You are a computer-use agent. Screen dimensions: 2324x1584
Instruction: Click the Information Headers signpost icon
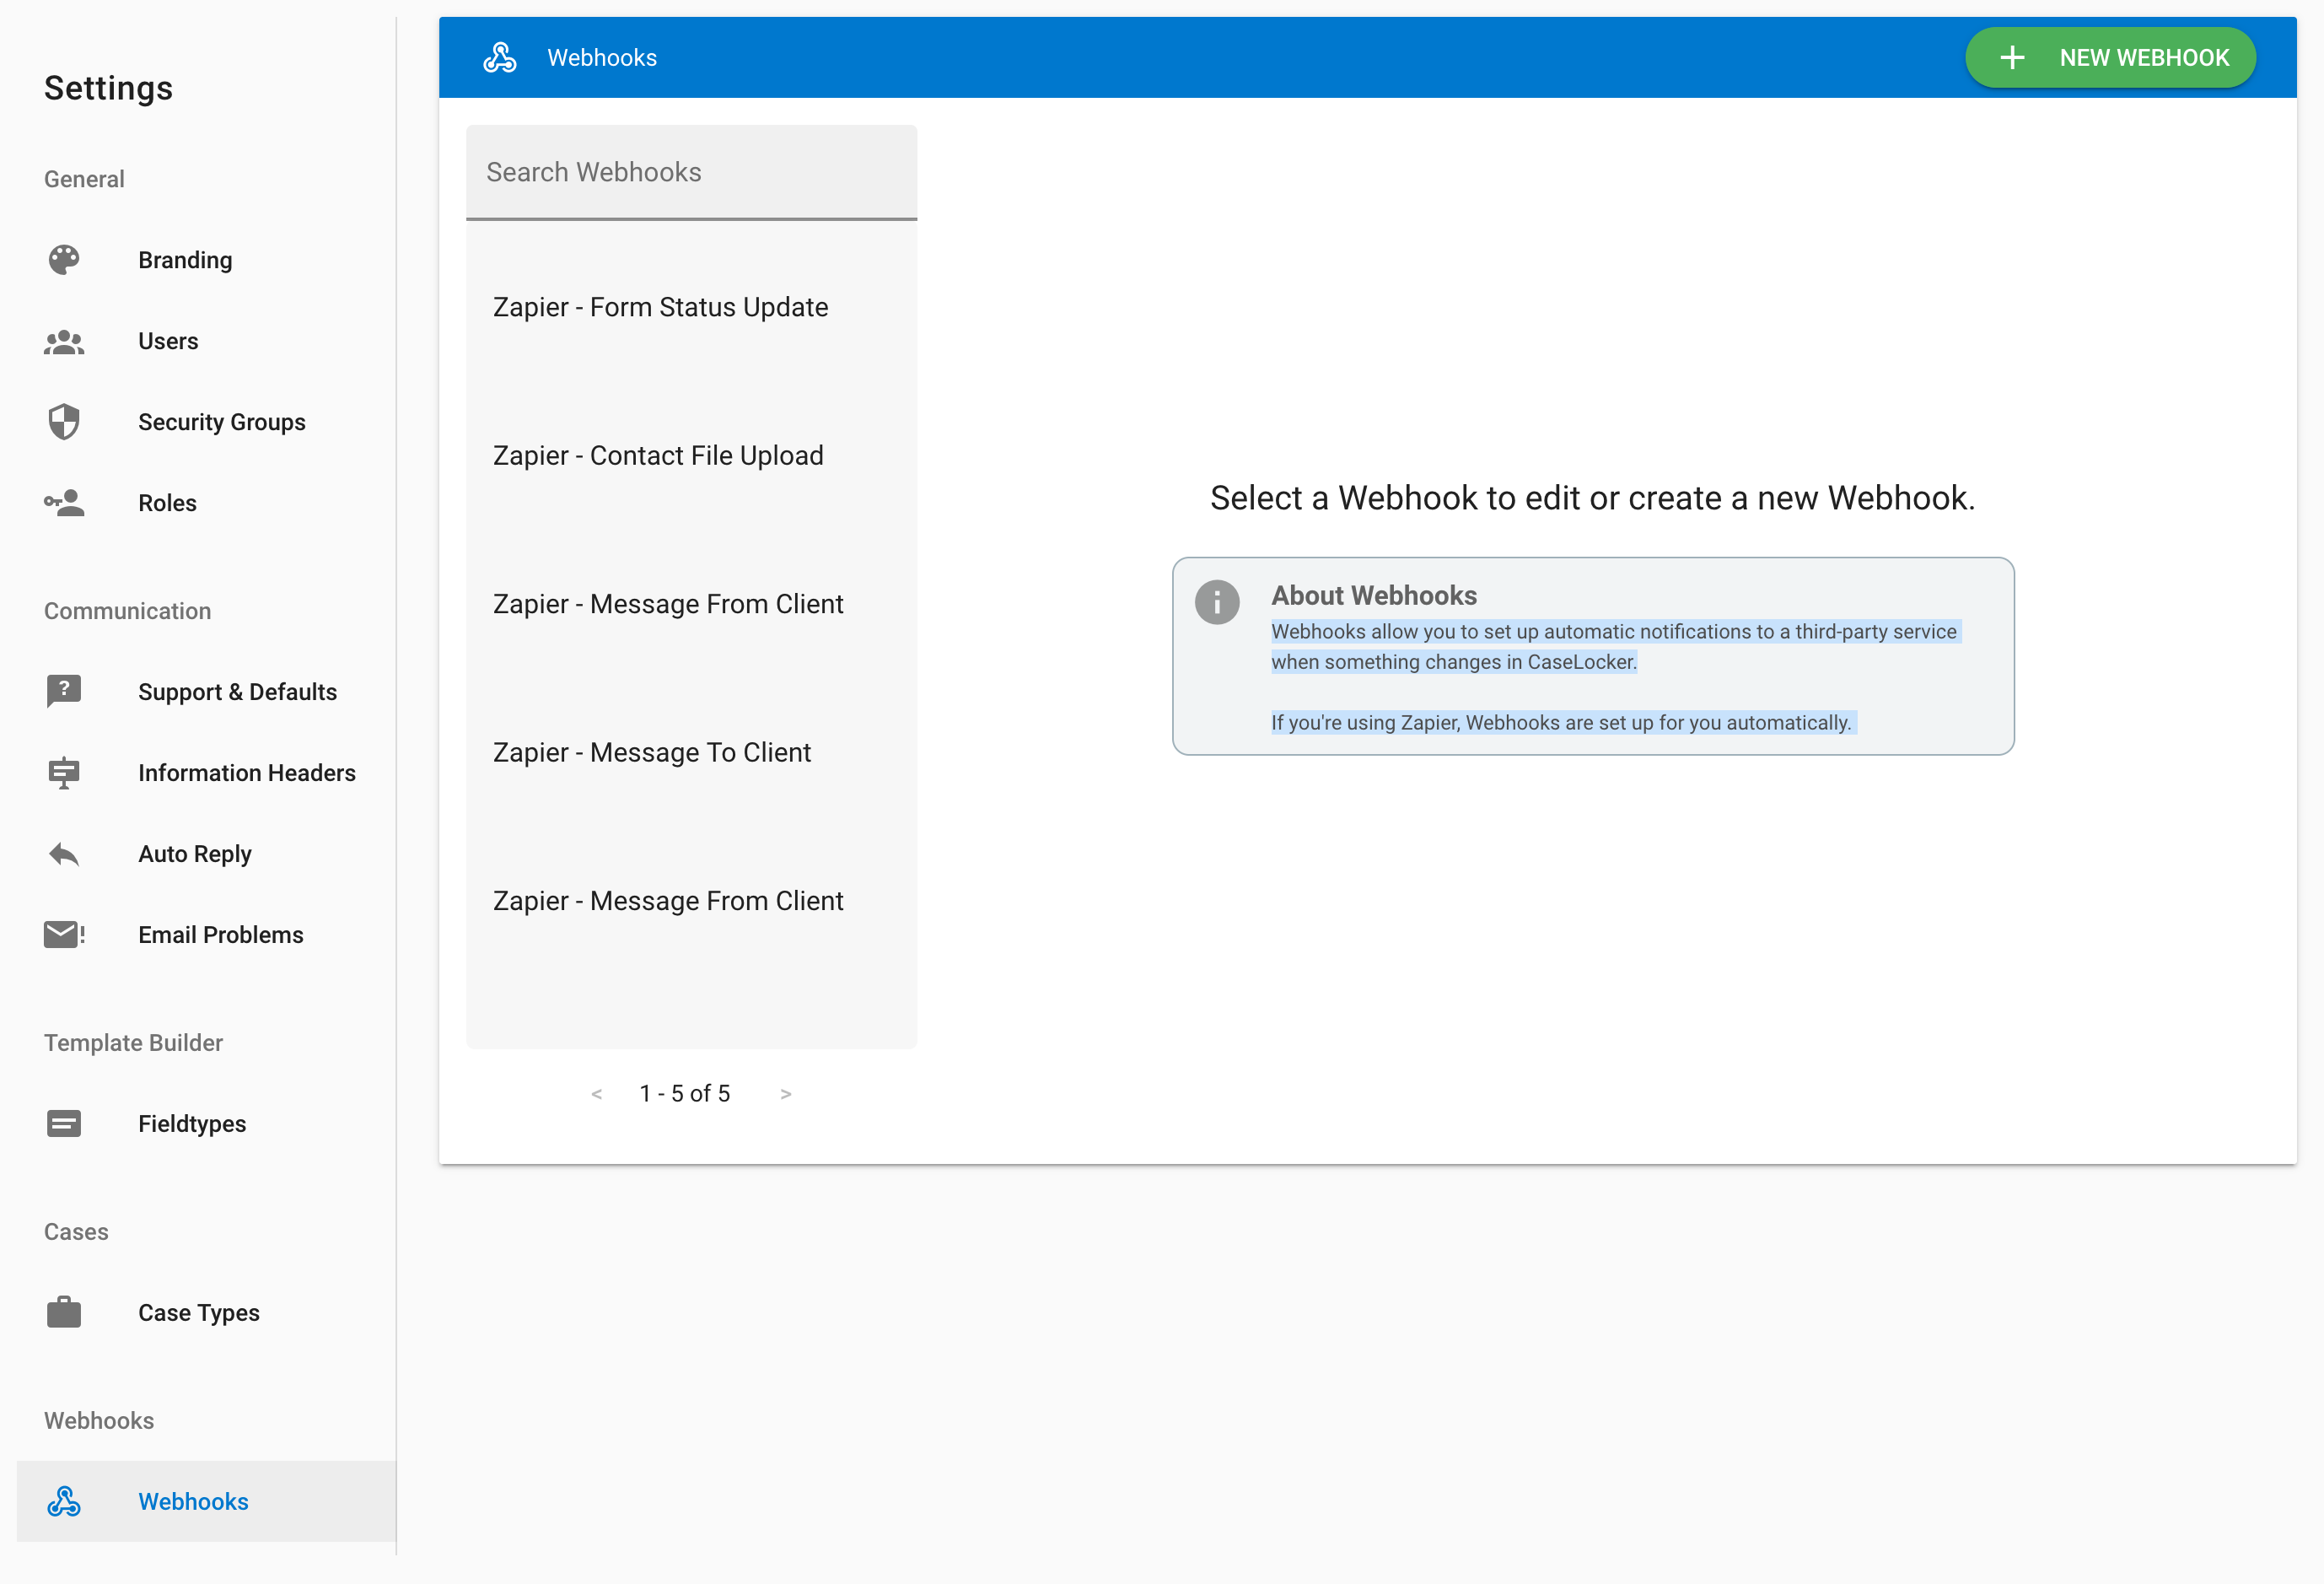point(64,773)
